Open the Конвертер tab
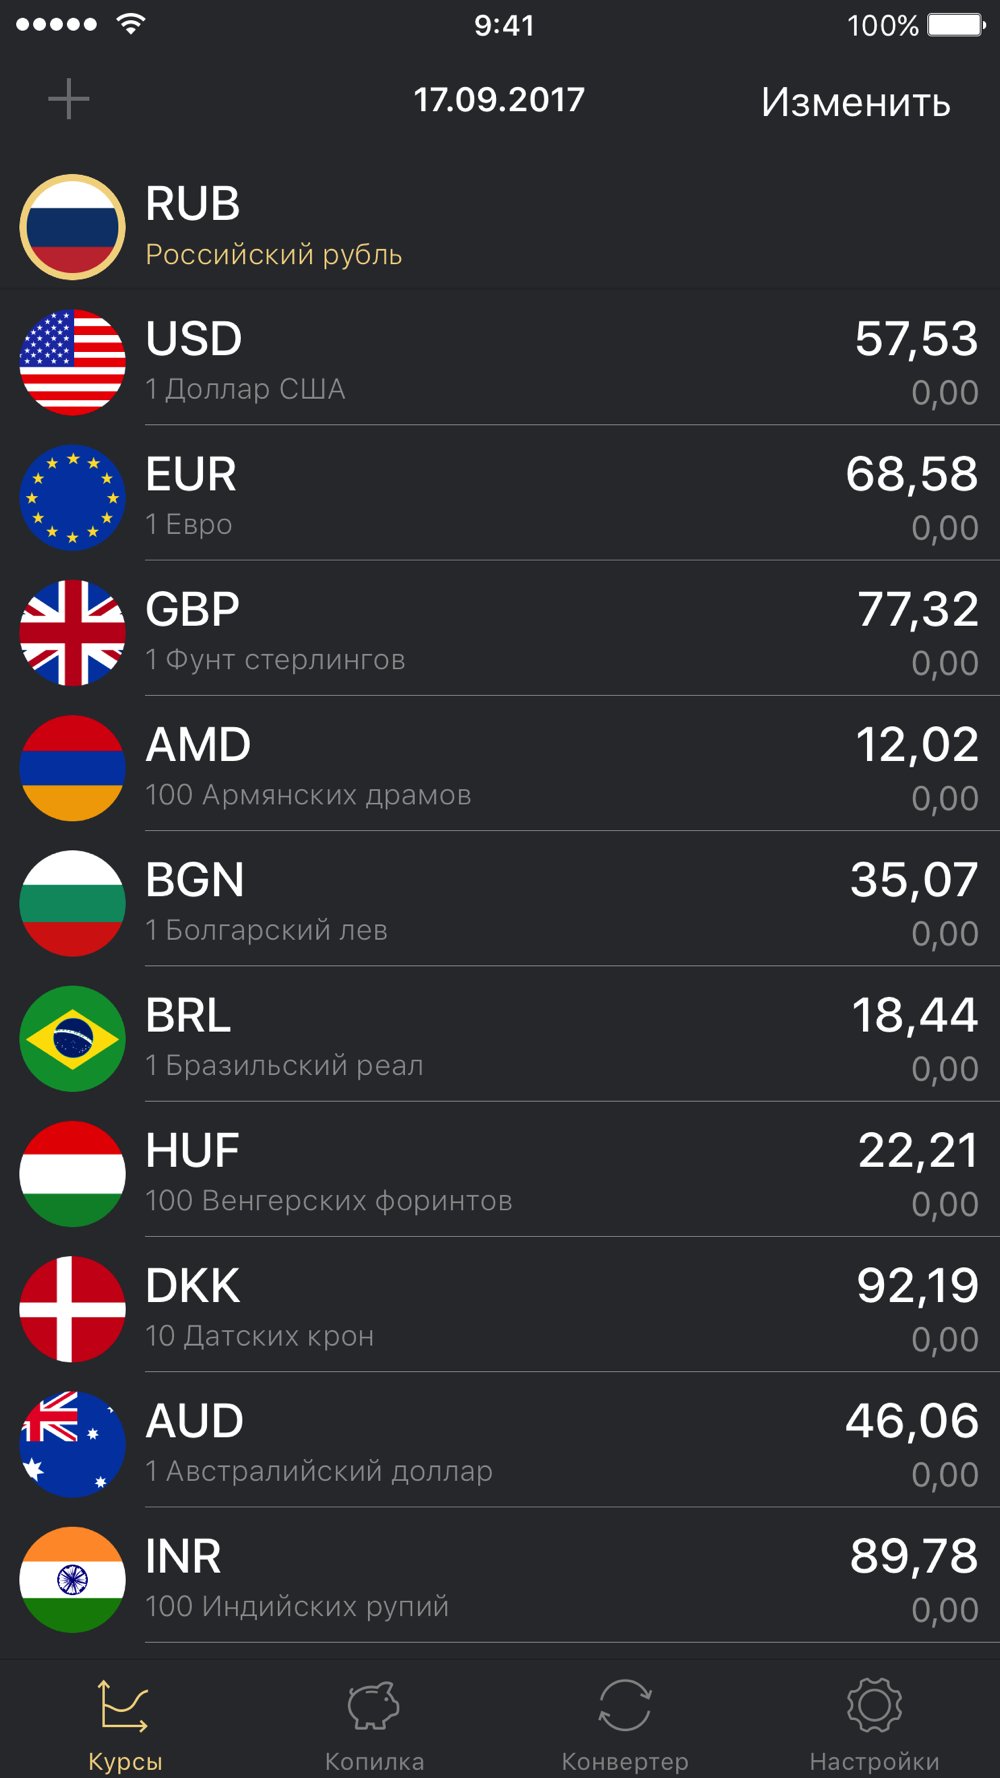1000x1778 pixels. click(625, 1724)
